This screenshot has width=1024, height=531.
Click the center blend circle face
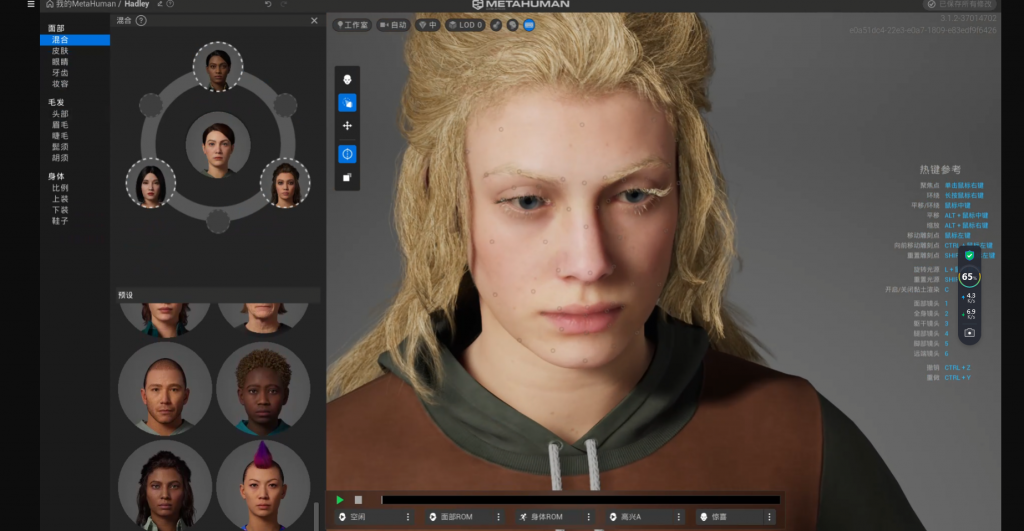click(218, 146)
